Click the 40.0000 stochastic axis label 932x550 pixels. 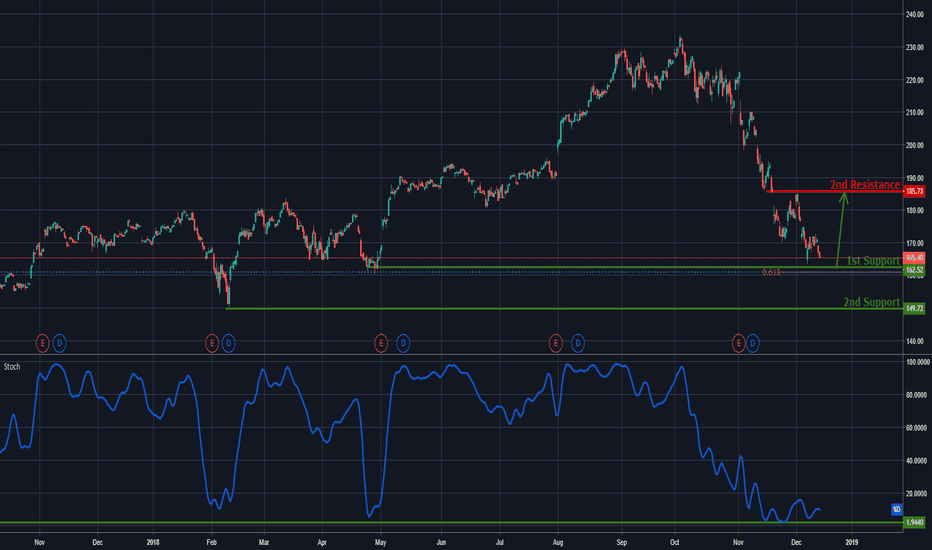tap(916, 460)
